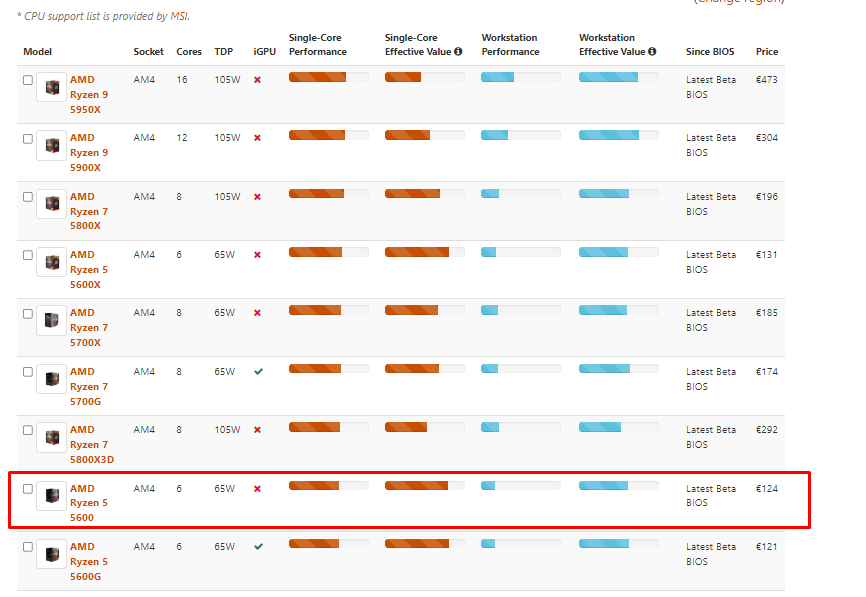Screen dimensions: 866x597
Task: Tick the checkbox for AMD Ryzen 9 5950X
Action: click(x=28, y=80)
